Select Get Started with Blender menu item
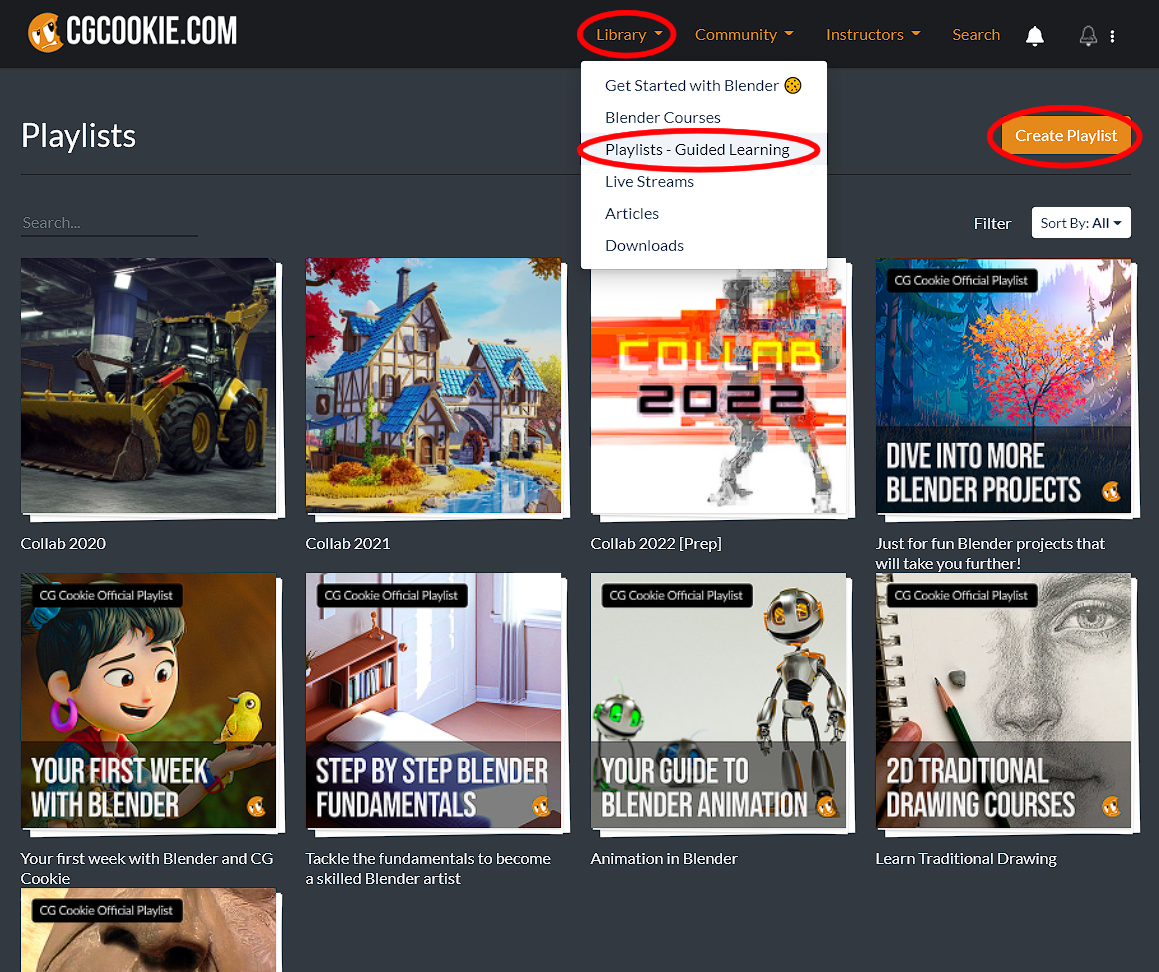1159x972 pixels. point(703,86)
